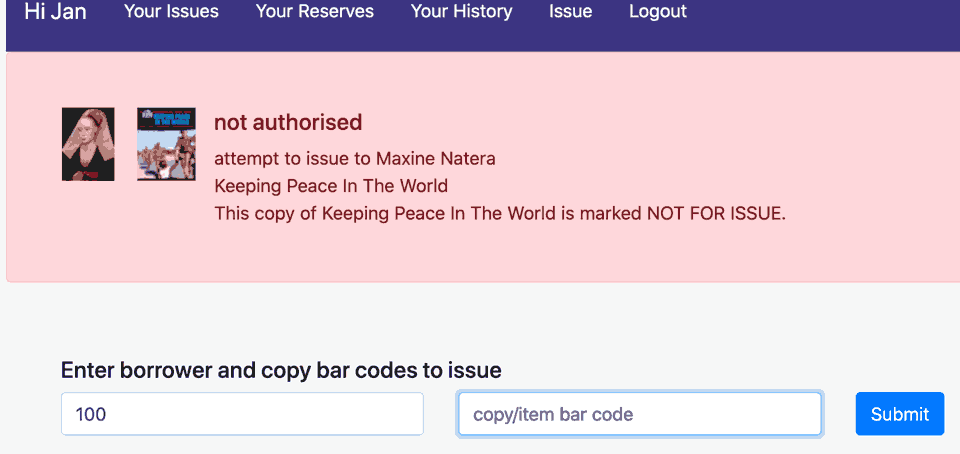This screenshot has height=454, width=960.
Task: Log out using the Logout link
Action: point(657,12)
